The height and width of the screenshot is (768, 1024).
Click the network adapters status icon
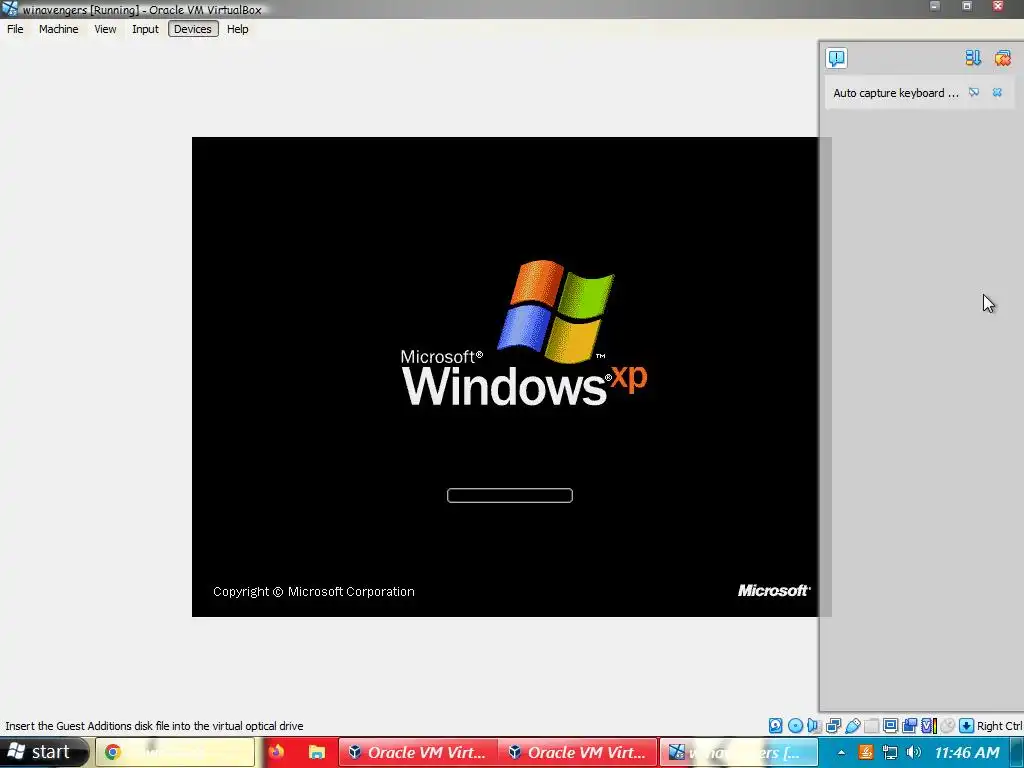[833, 726]
